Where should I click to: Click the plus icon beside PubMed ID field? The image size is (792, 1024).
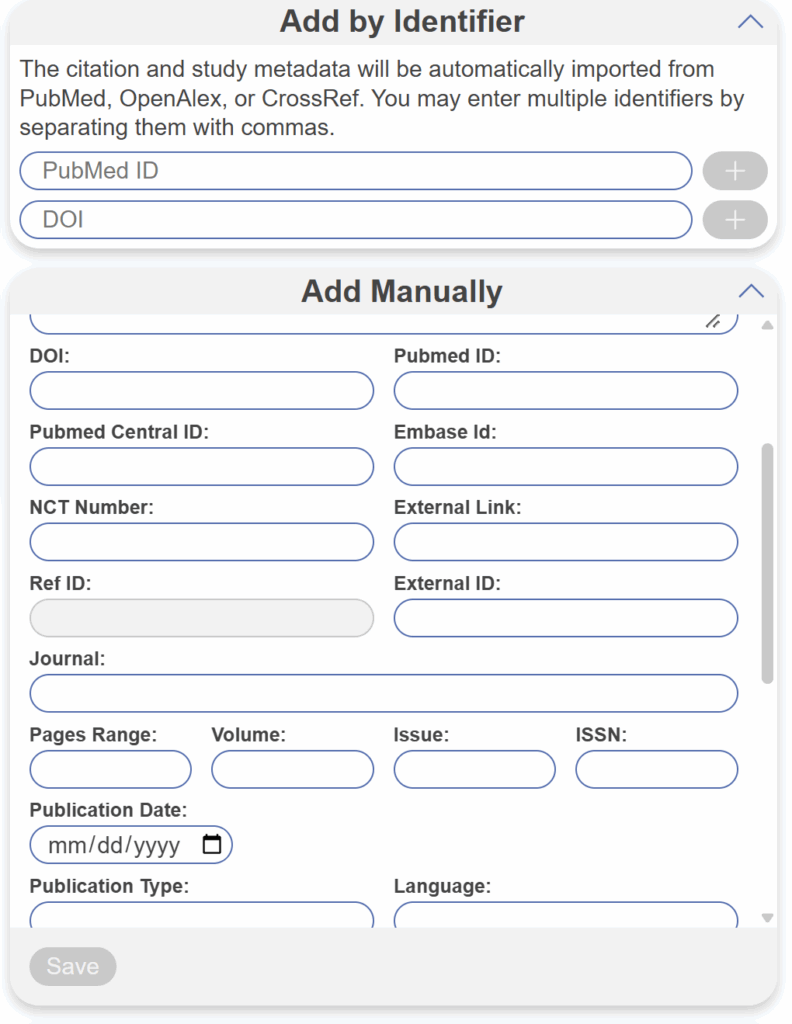[735, 170]
